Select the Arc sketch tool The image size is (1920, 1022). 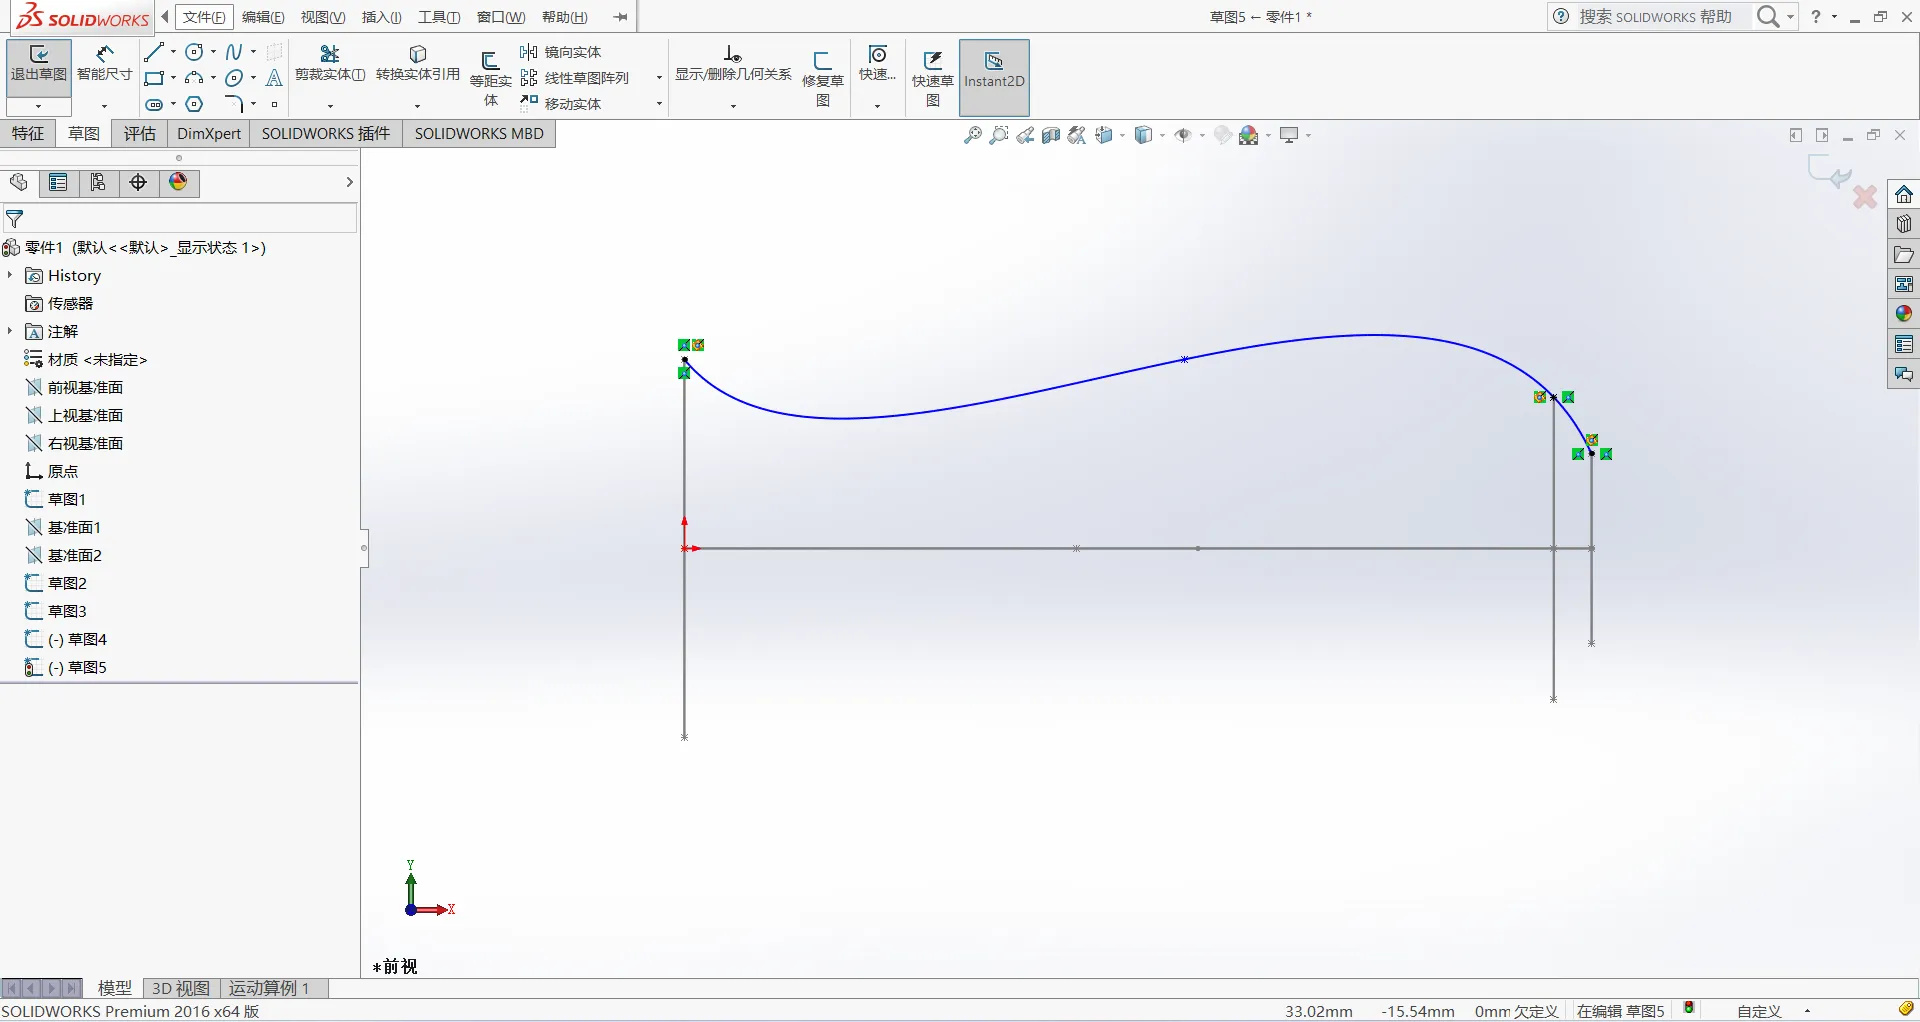pyautogui.click(x=195, y=78)
